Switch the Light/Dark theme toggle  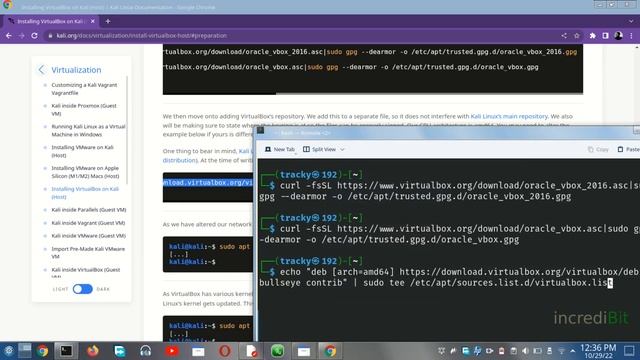tap(82, 289)
